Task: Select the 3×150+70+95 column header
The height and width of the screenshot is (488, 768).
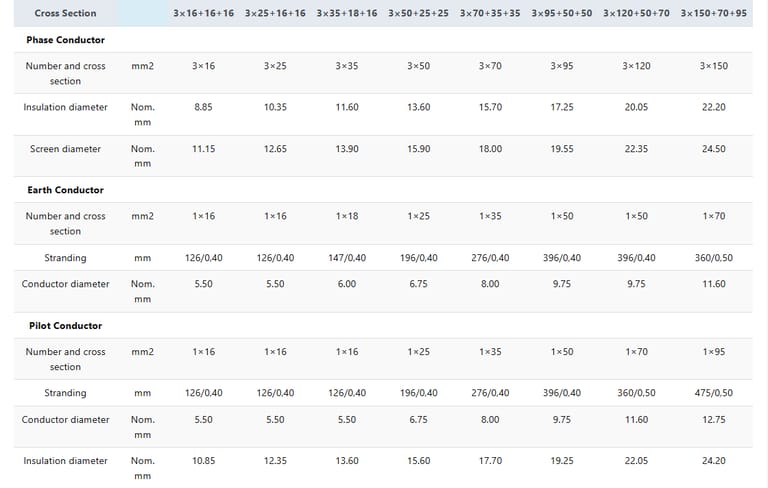Action: (714, 13)
